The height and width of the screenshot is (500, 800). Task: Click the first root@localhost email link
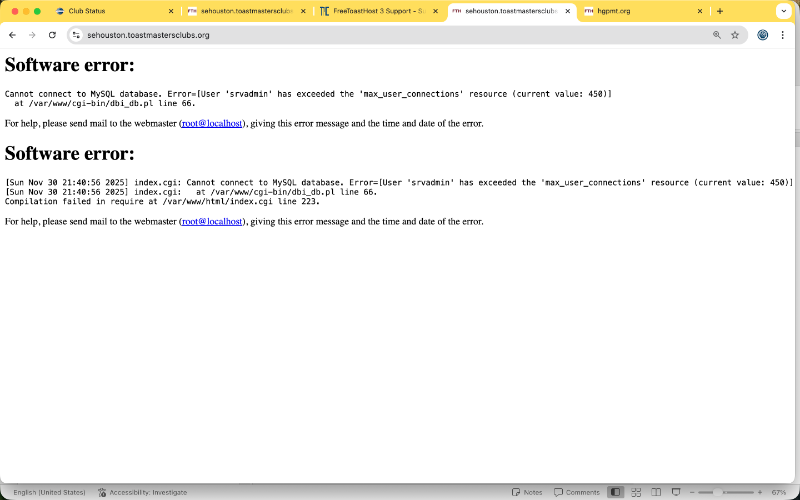pyautogui.click(x=212, y=124)
